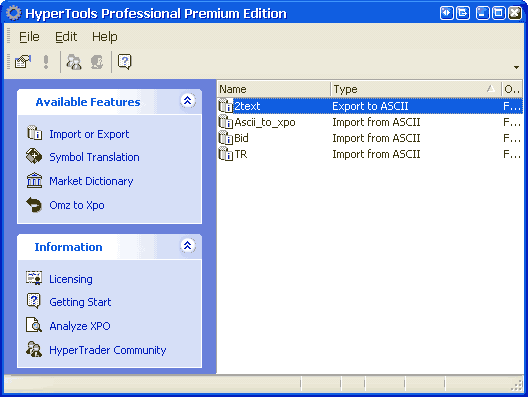Click the second extra title bar button
The image size is (528, 397).
463,13
